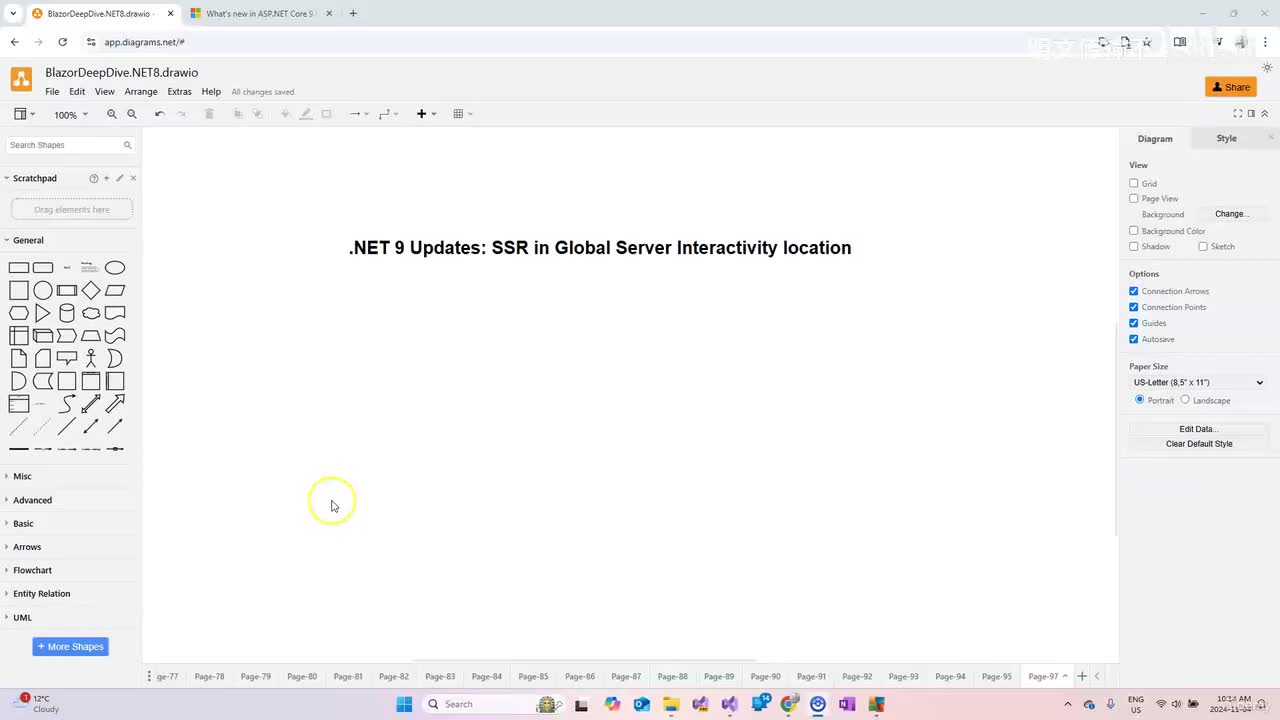This screenshot has width=1280, height=720.
Task: Edit the Scratchpad with pencil icon
Action: click(120, 178)
